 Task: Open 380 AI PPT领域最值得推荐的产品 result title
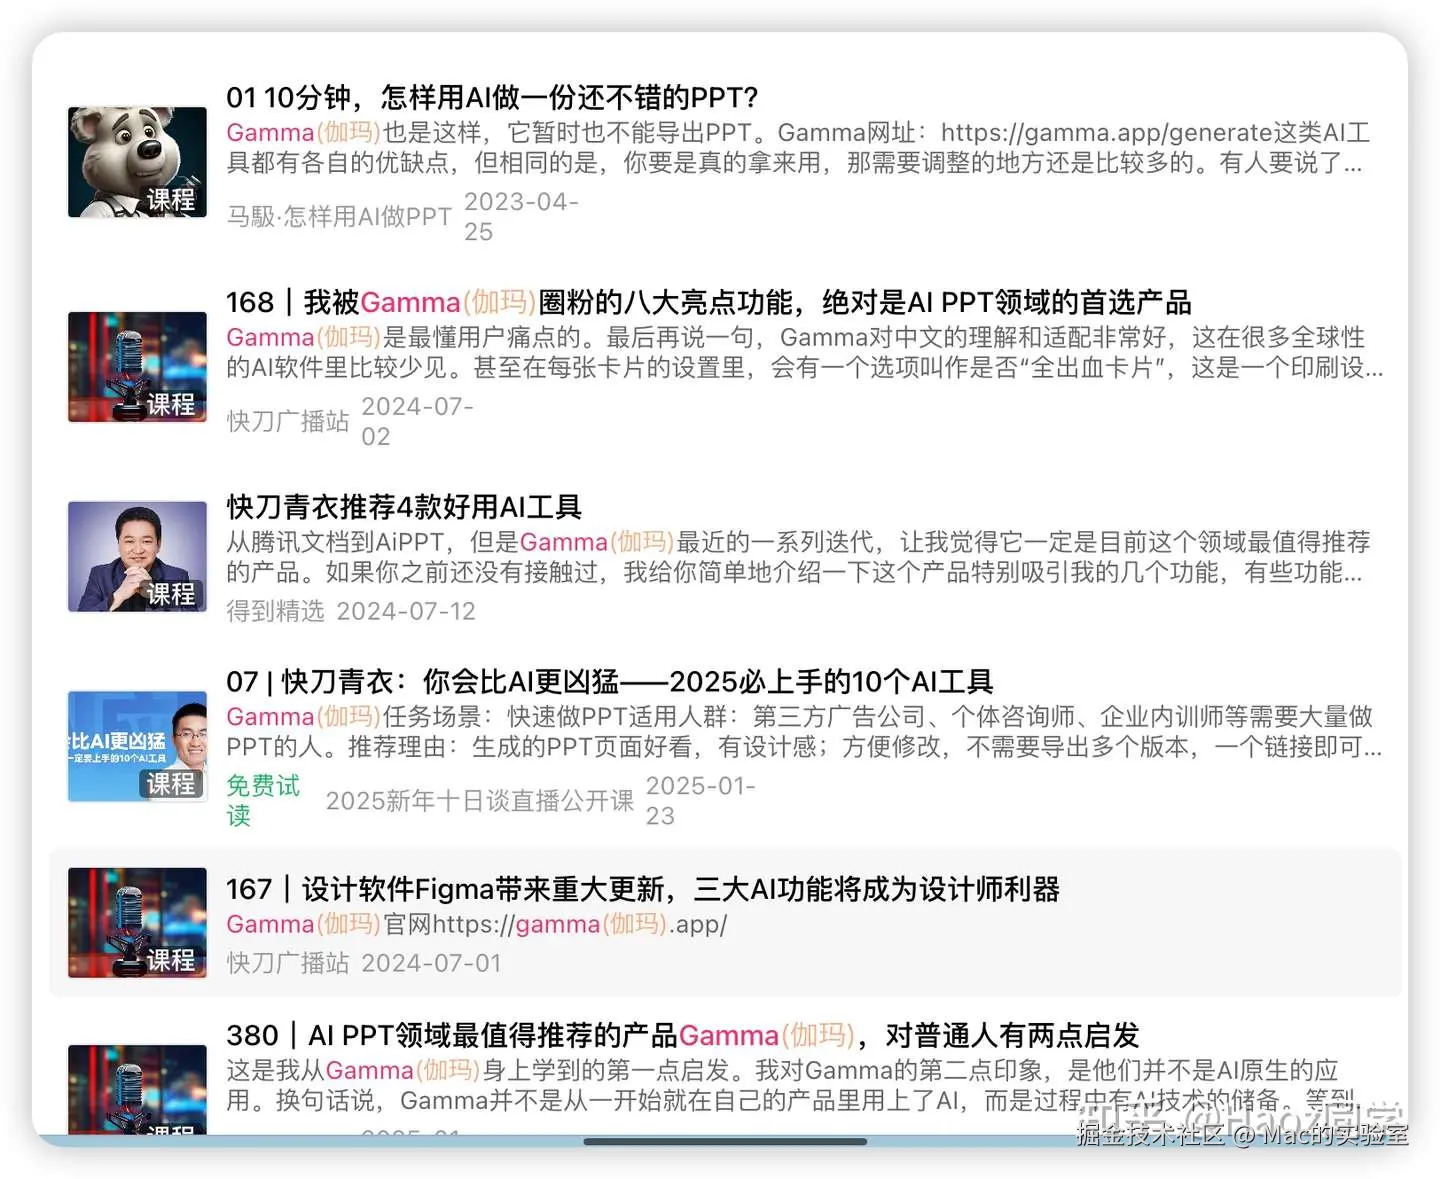(683, 1035)
